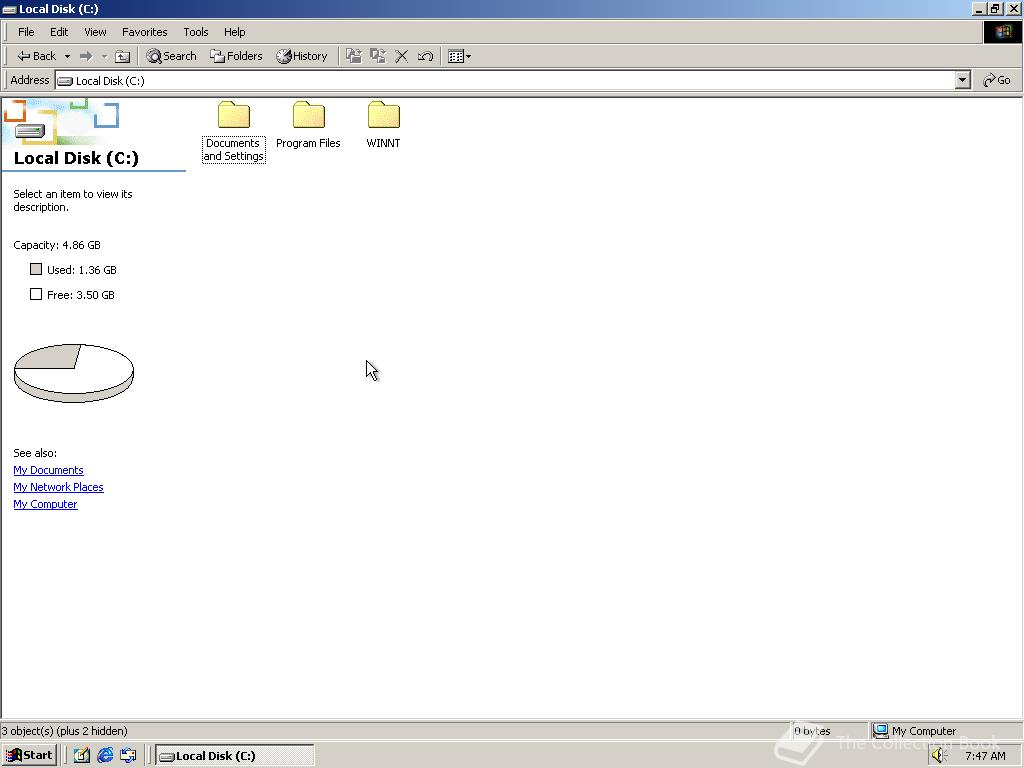1024x768 pixels.
Task: Click the volume speaker tray icon
Action: click(x=940, y=756)
